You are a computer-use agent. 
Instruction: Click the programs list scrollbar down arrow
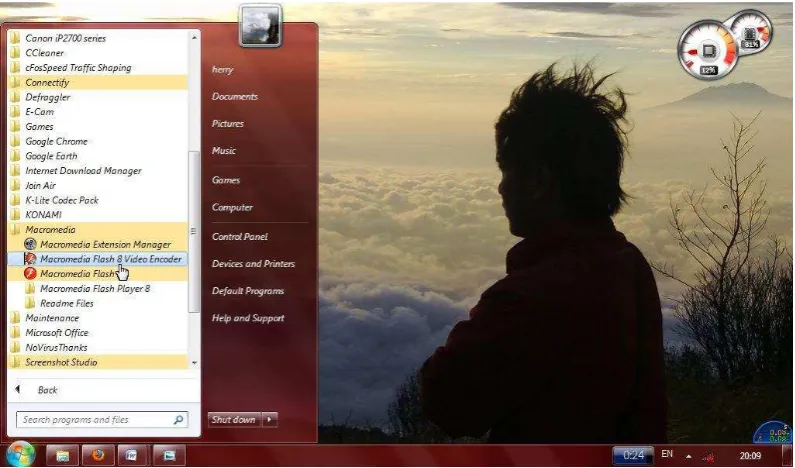pyautogui.click(x=194, y=363)
